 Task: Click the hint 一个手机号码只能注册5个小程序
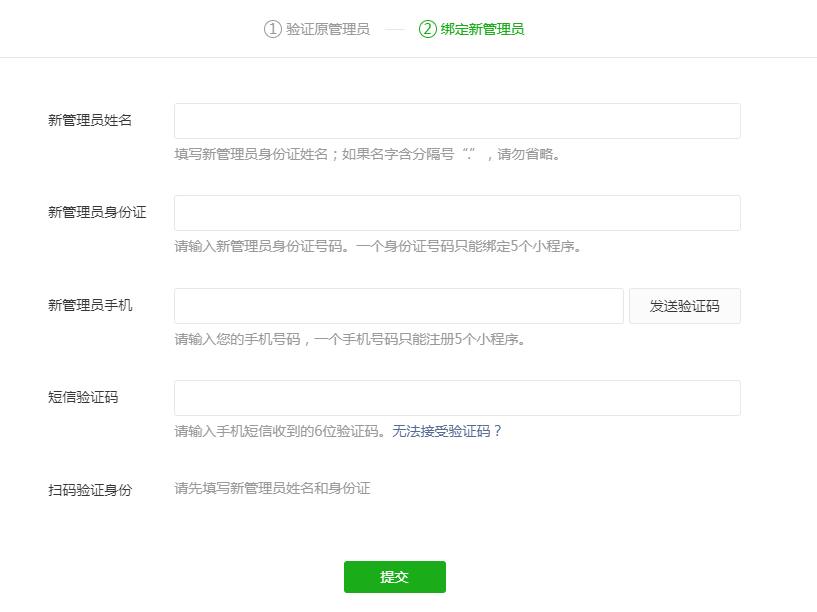pyautogui.click(x=416, y=340)
